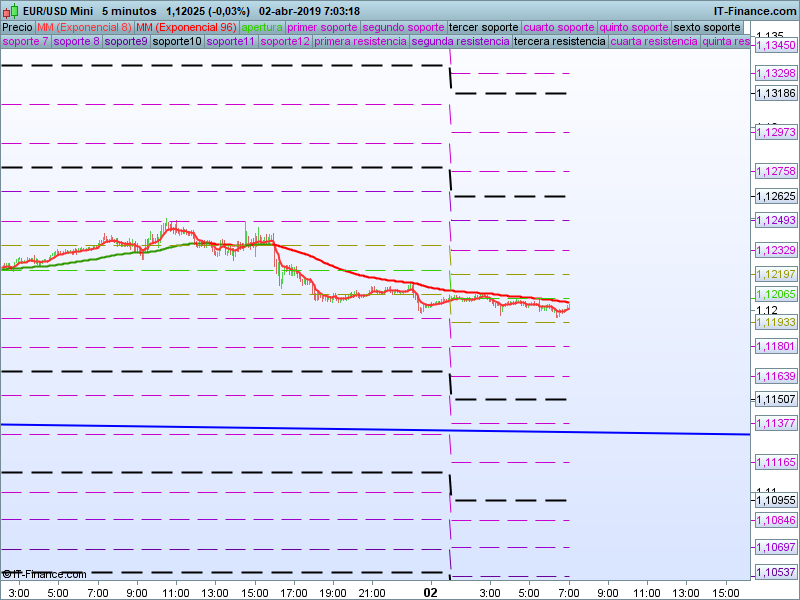This screenshot has width=800, height=600.
Task: Click the green 1,12065 price label
Action: (775, 295)
